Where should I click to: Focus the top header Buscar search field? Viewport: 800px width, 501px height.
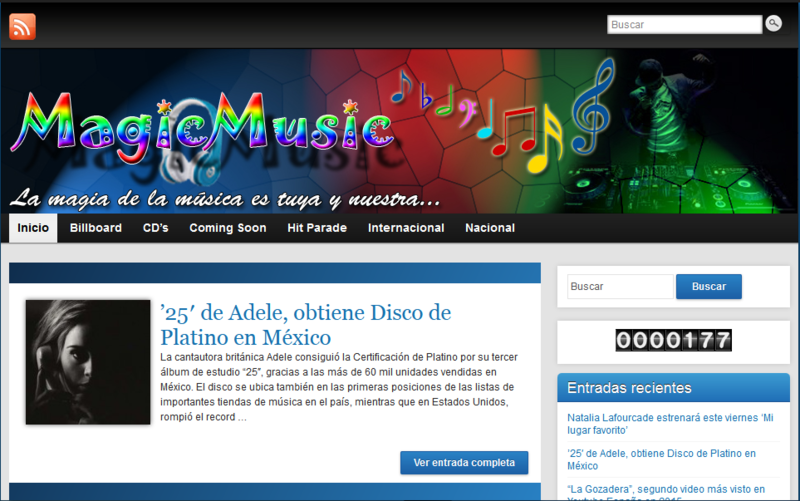point(684,24)
